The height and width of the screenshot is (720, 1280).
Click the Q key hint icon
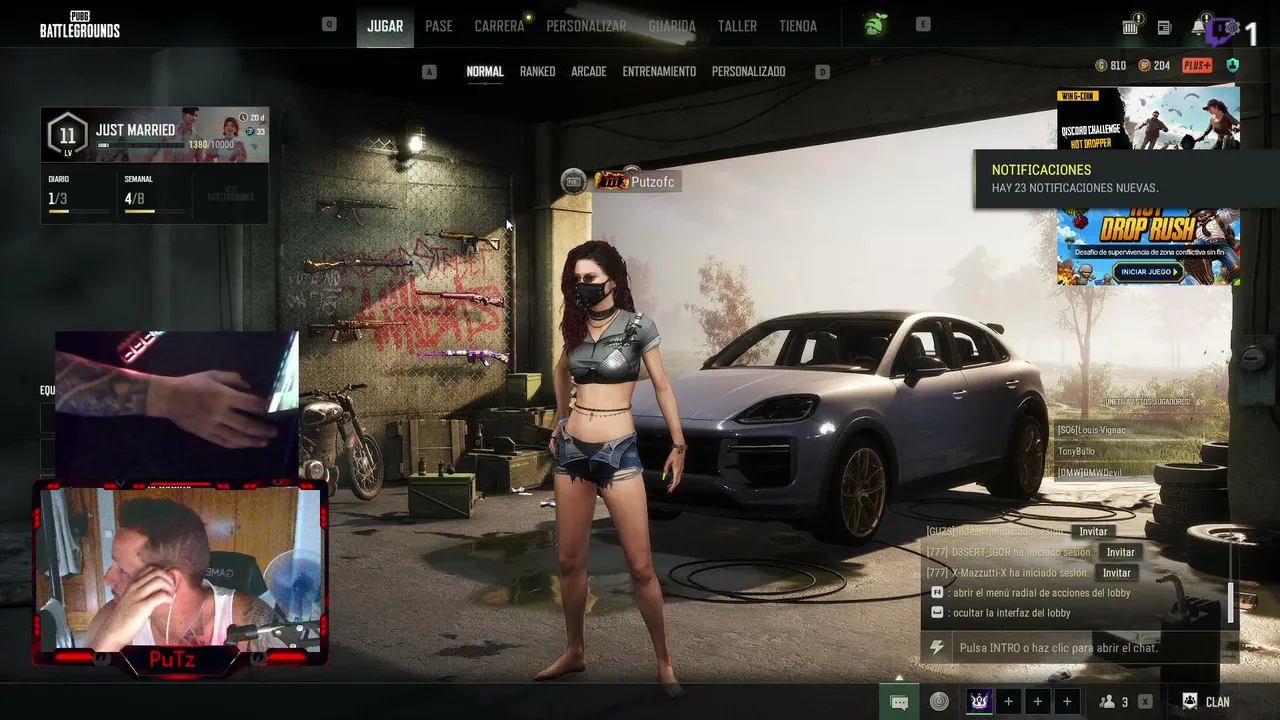[x=329, y=24]
